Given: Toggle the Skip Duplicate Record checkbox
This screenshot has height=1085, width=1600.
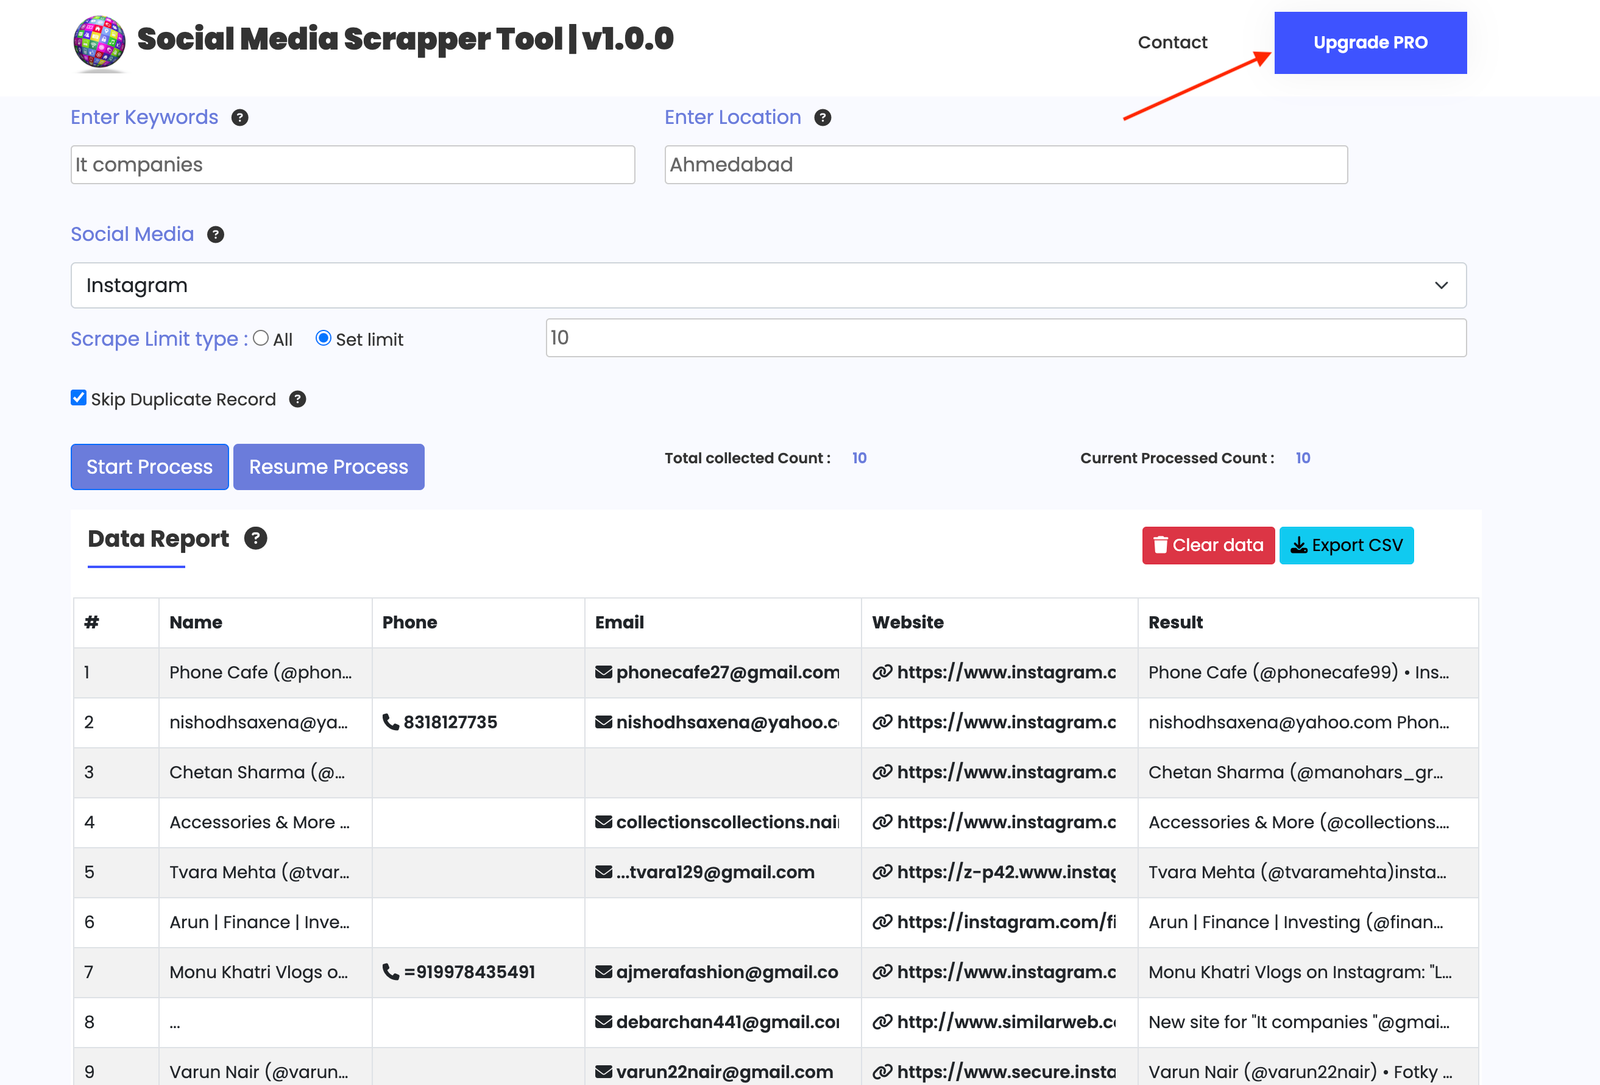Looking at the screenshot, I should [x=79, y=398].
